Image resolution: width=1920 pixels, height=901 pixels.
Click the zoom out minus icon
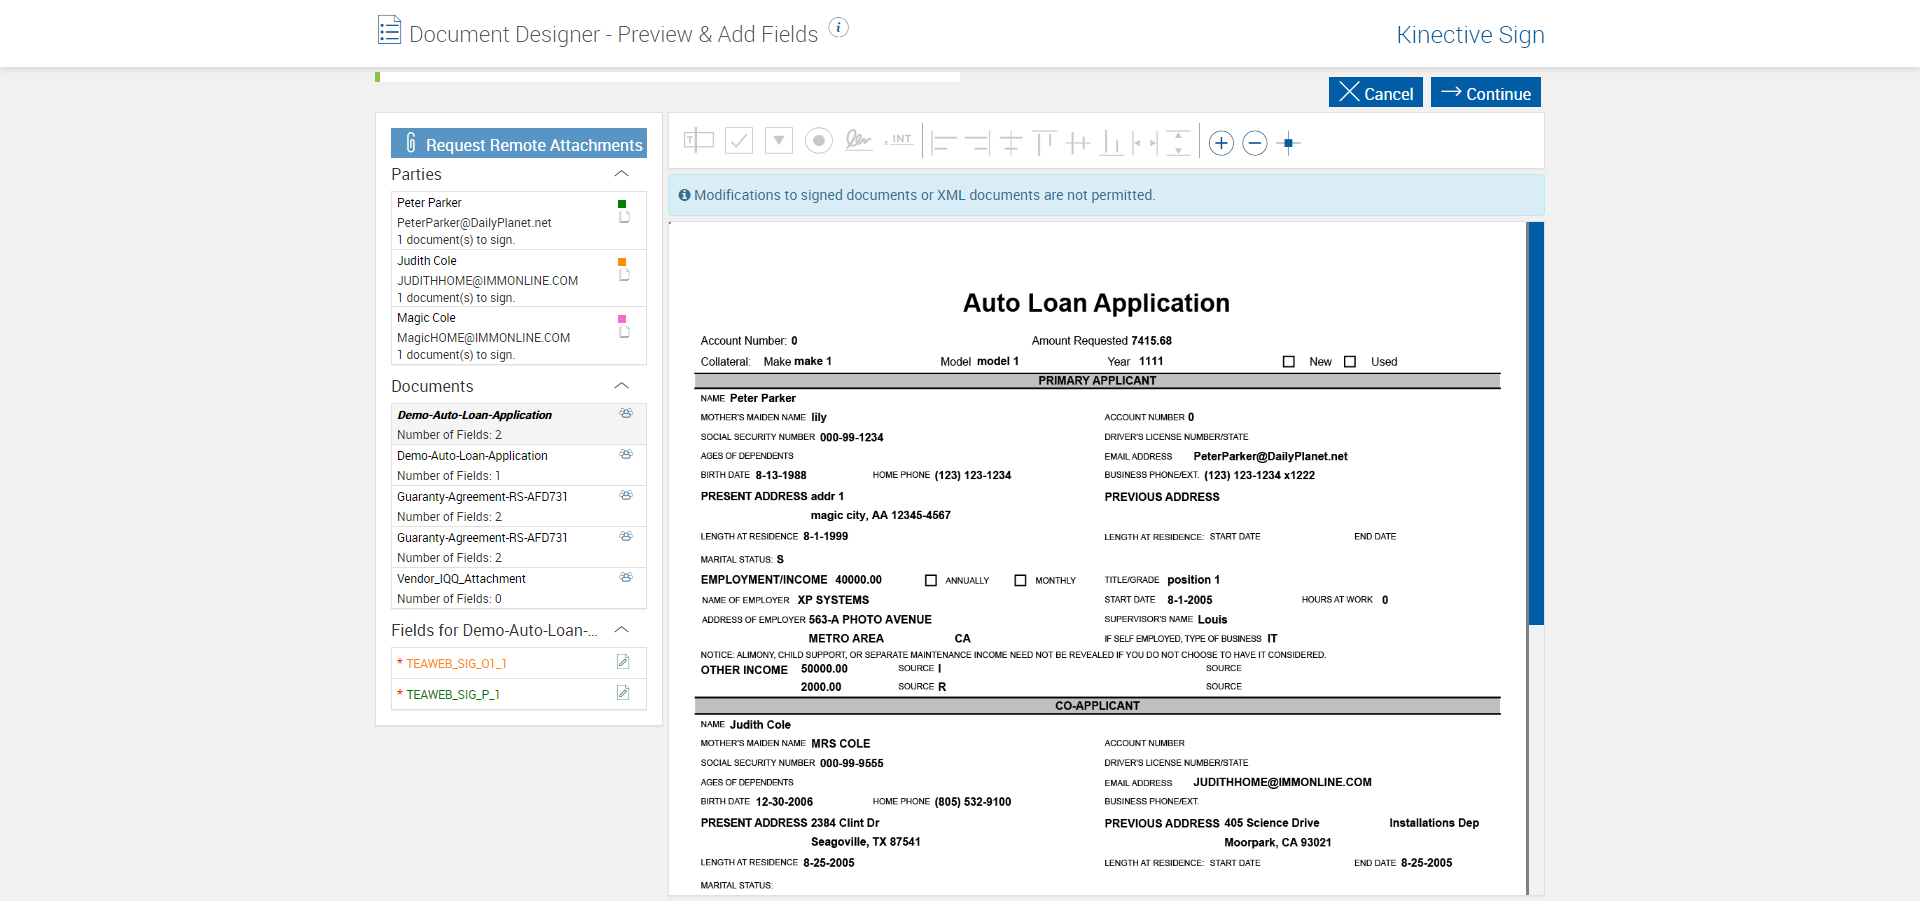tap(1254, 143)
